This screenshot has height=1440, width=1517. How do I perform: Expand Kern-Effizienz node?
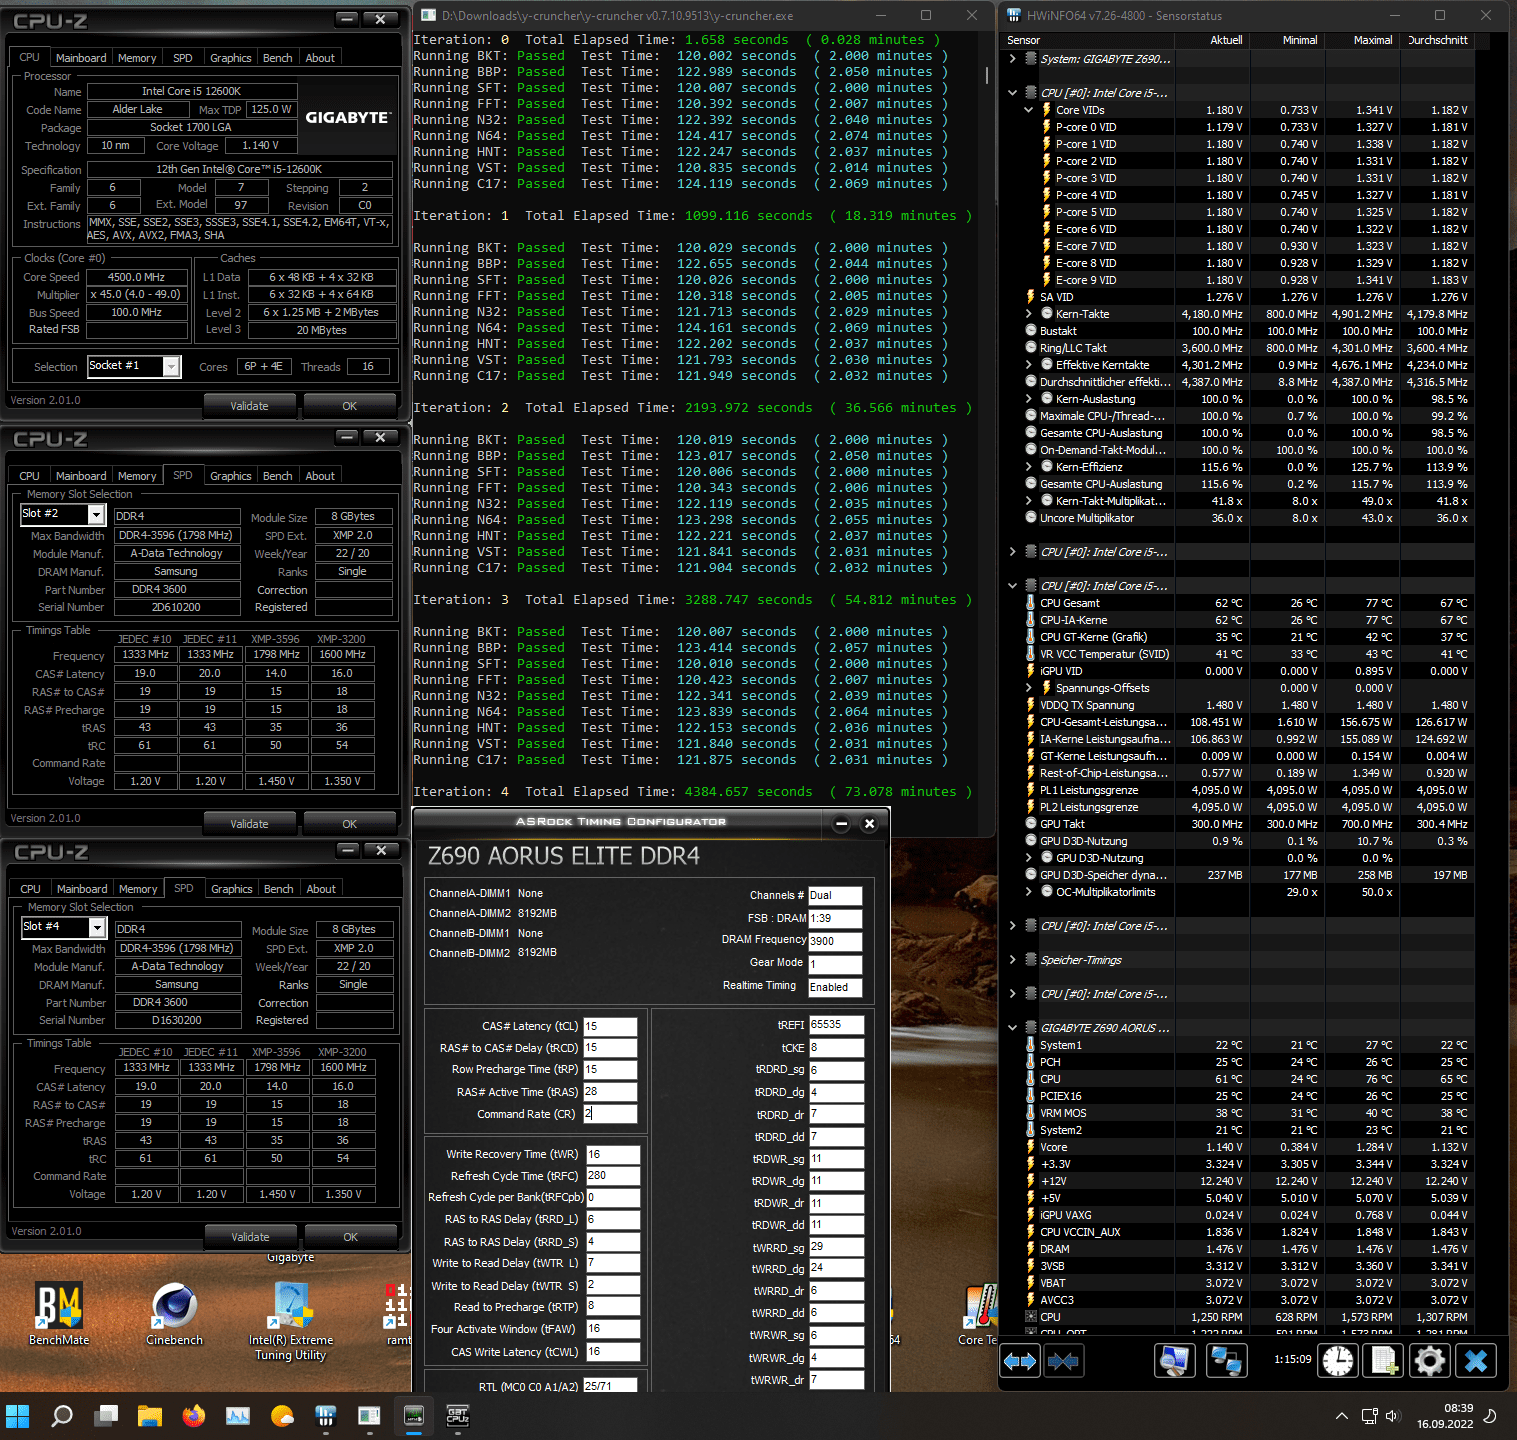coord(1028,467)
